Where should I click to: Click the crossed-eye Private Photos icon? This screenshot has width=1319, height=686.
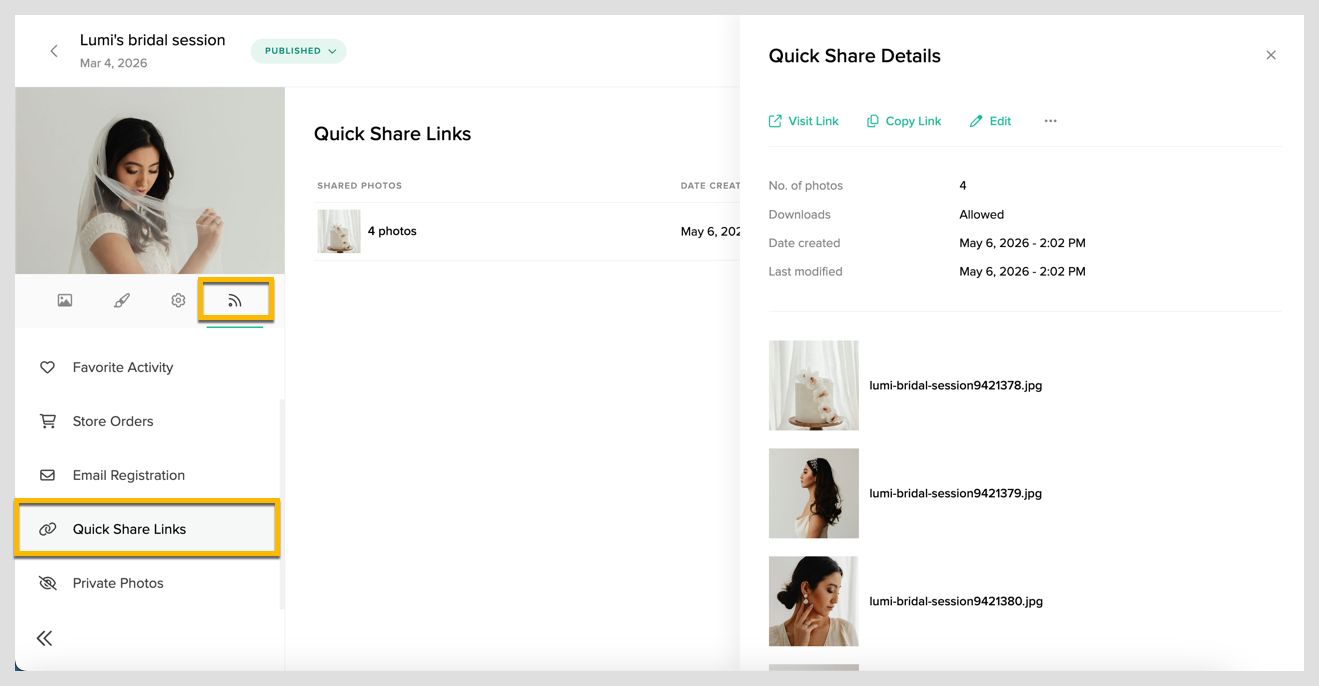coord(47,583)
